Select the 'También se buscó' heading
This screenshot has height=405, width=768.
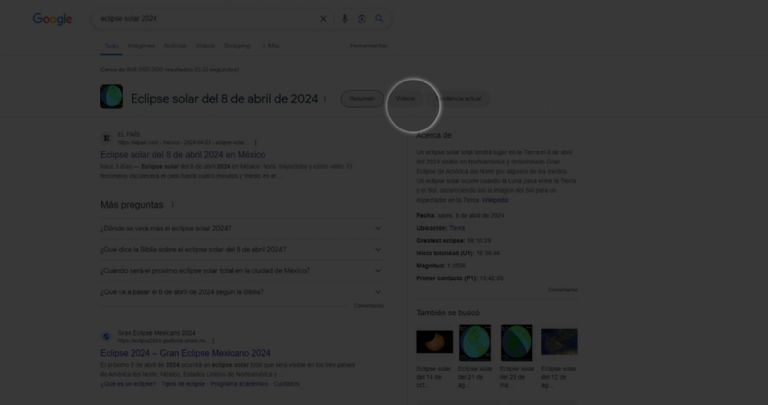pos(448,312)
